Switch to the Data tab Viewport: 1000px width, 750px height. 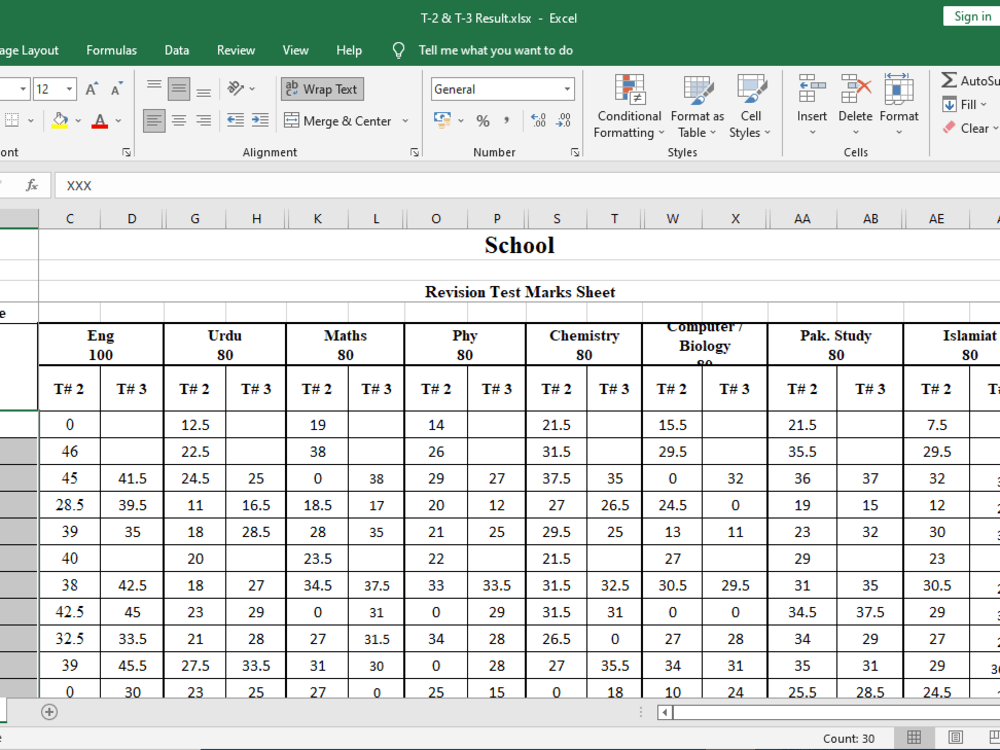coord(177,50)
